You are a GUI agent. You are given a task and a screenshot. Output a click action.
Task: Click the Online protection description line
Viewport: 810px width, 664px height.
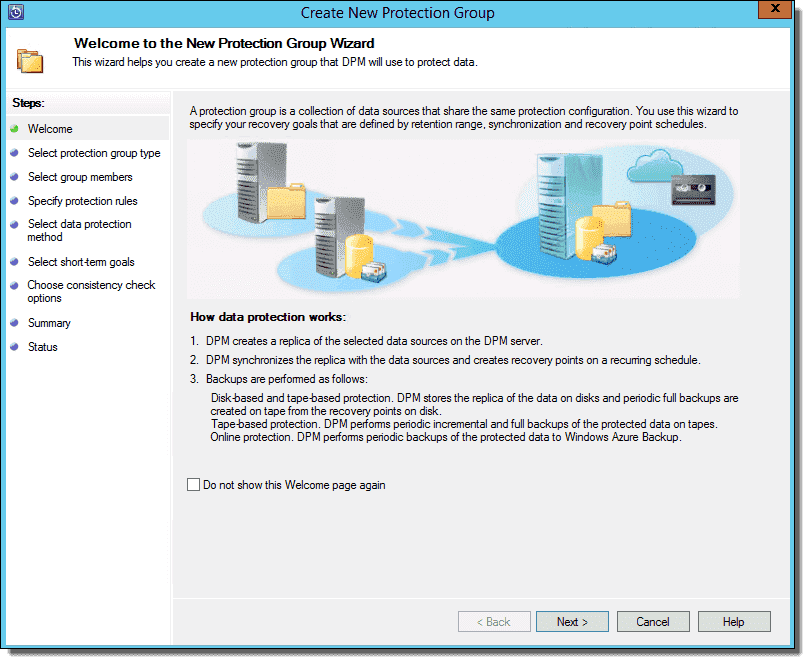tap(446, 437)
